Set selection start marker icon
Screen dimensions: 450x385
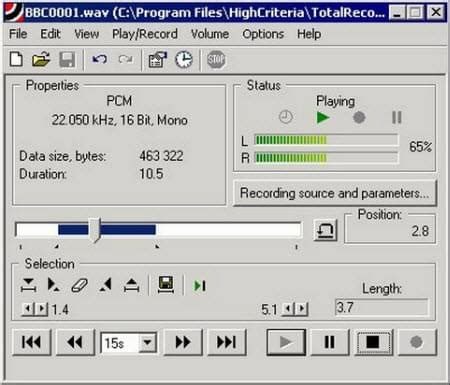53,285
